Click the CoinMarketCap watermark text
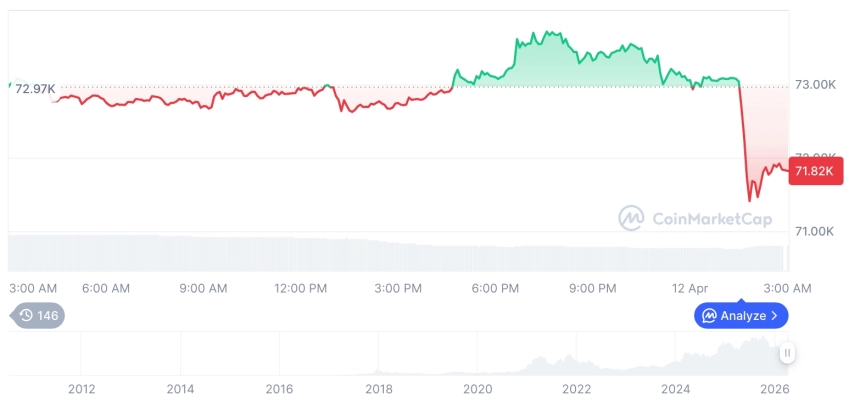Viewport: 860px width, 401px height. [711, 218]
